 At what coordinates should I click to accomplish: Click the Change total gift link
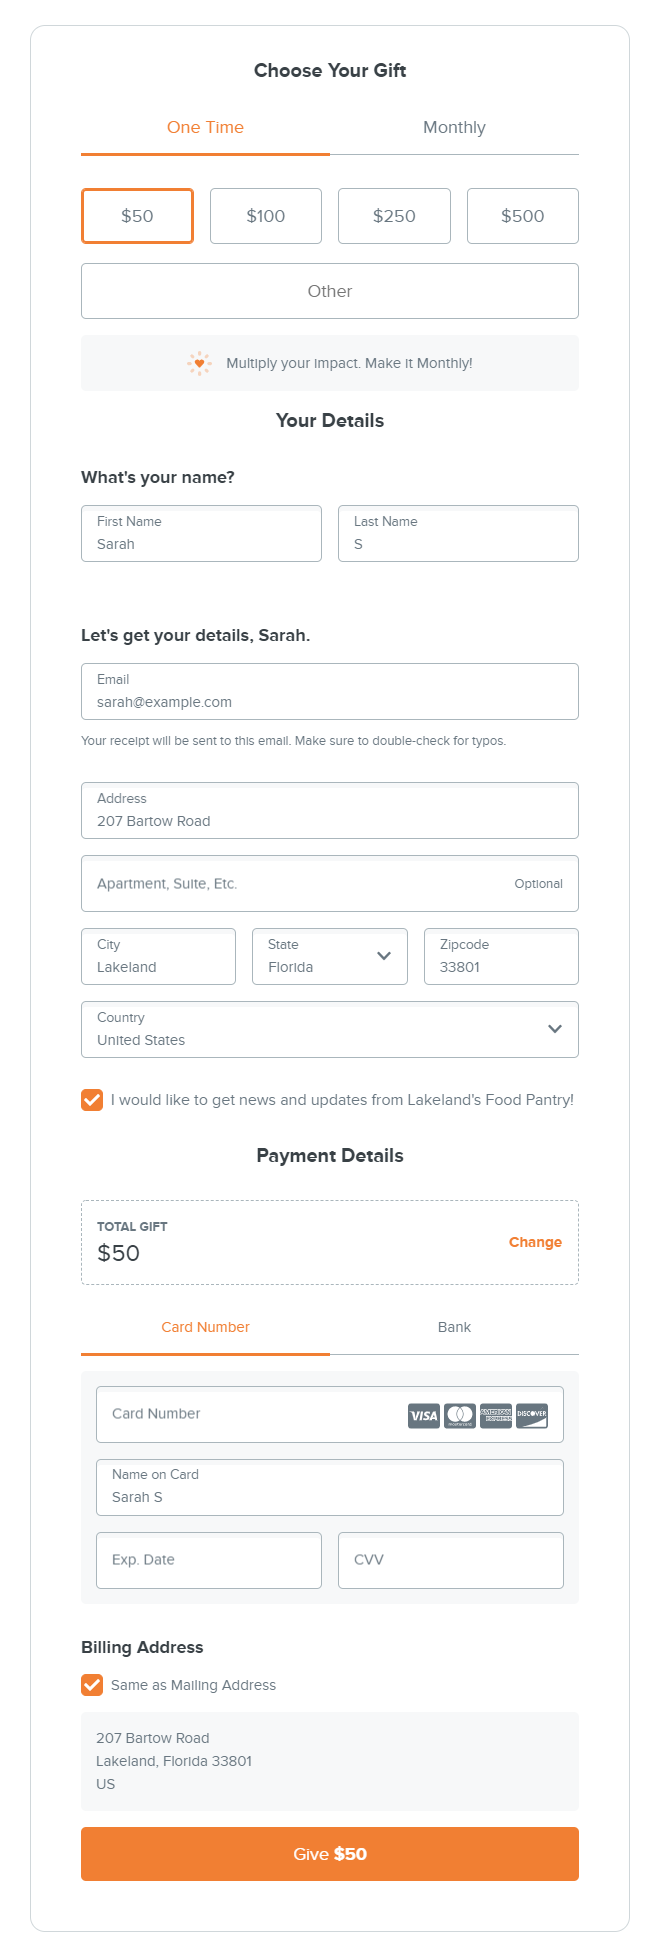[535, 1242]
